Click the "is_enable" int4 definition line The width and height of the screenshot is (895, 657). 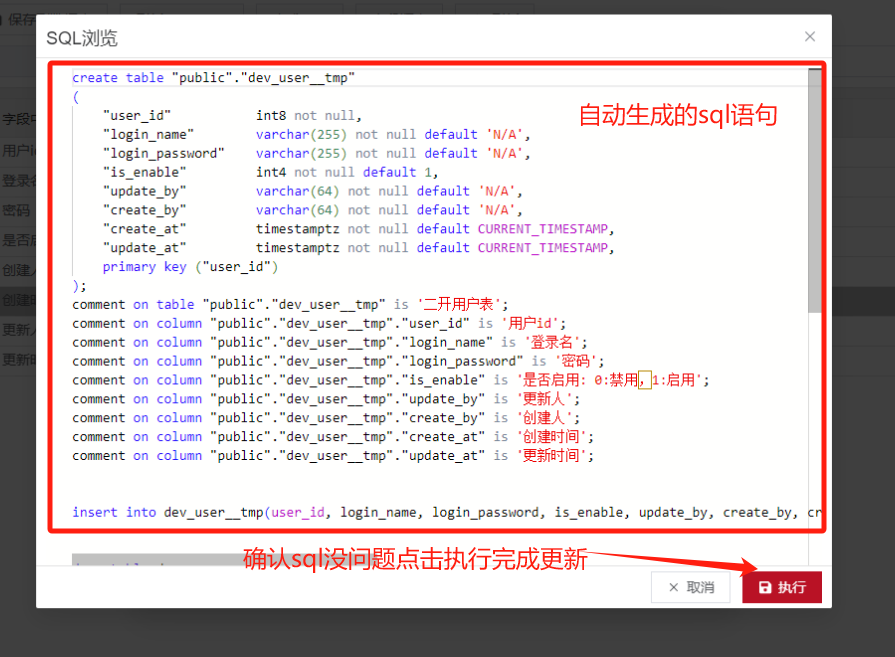[x=271, y=172]
